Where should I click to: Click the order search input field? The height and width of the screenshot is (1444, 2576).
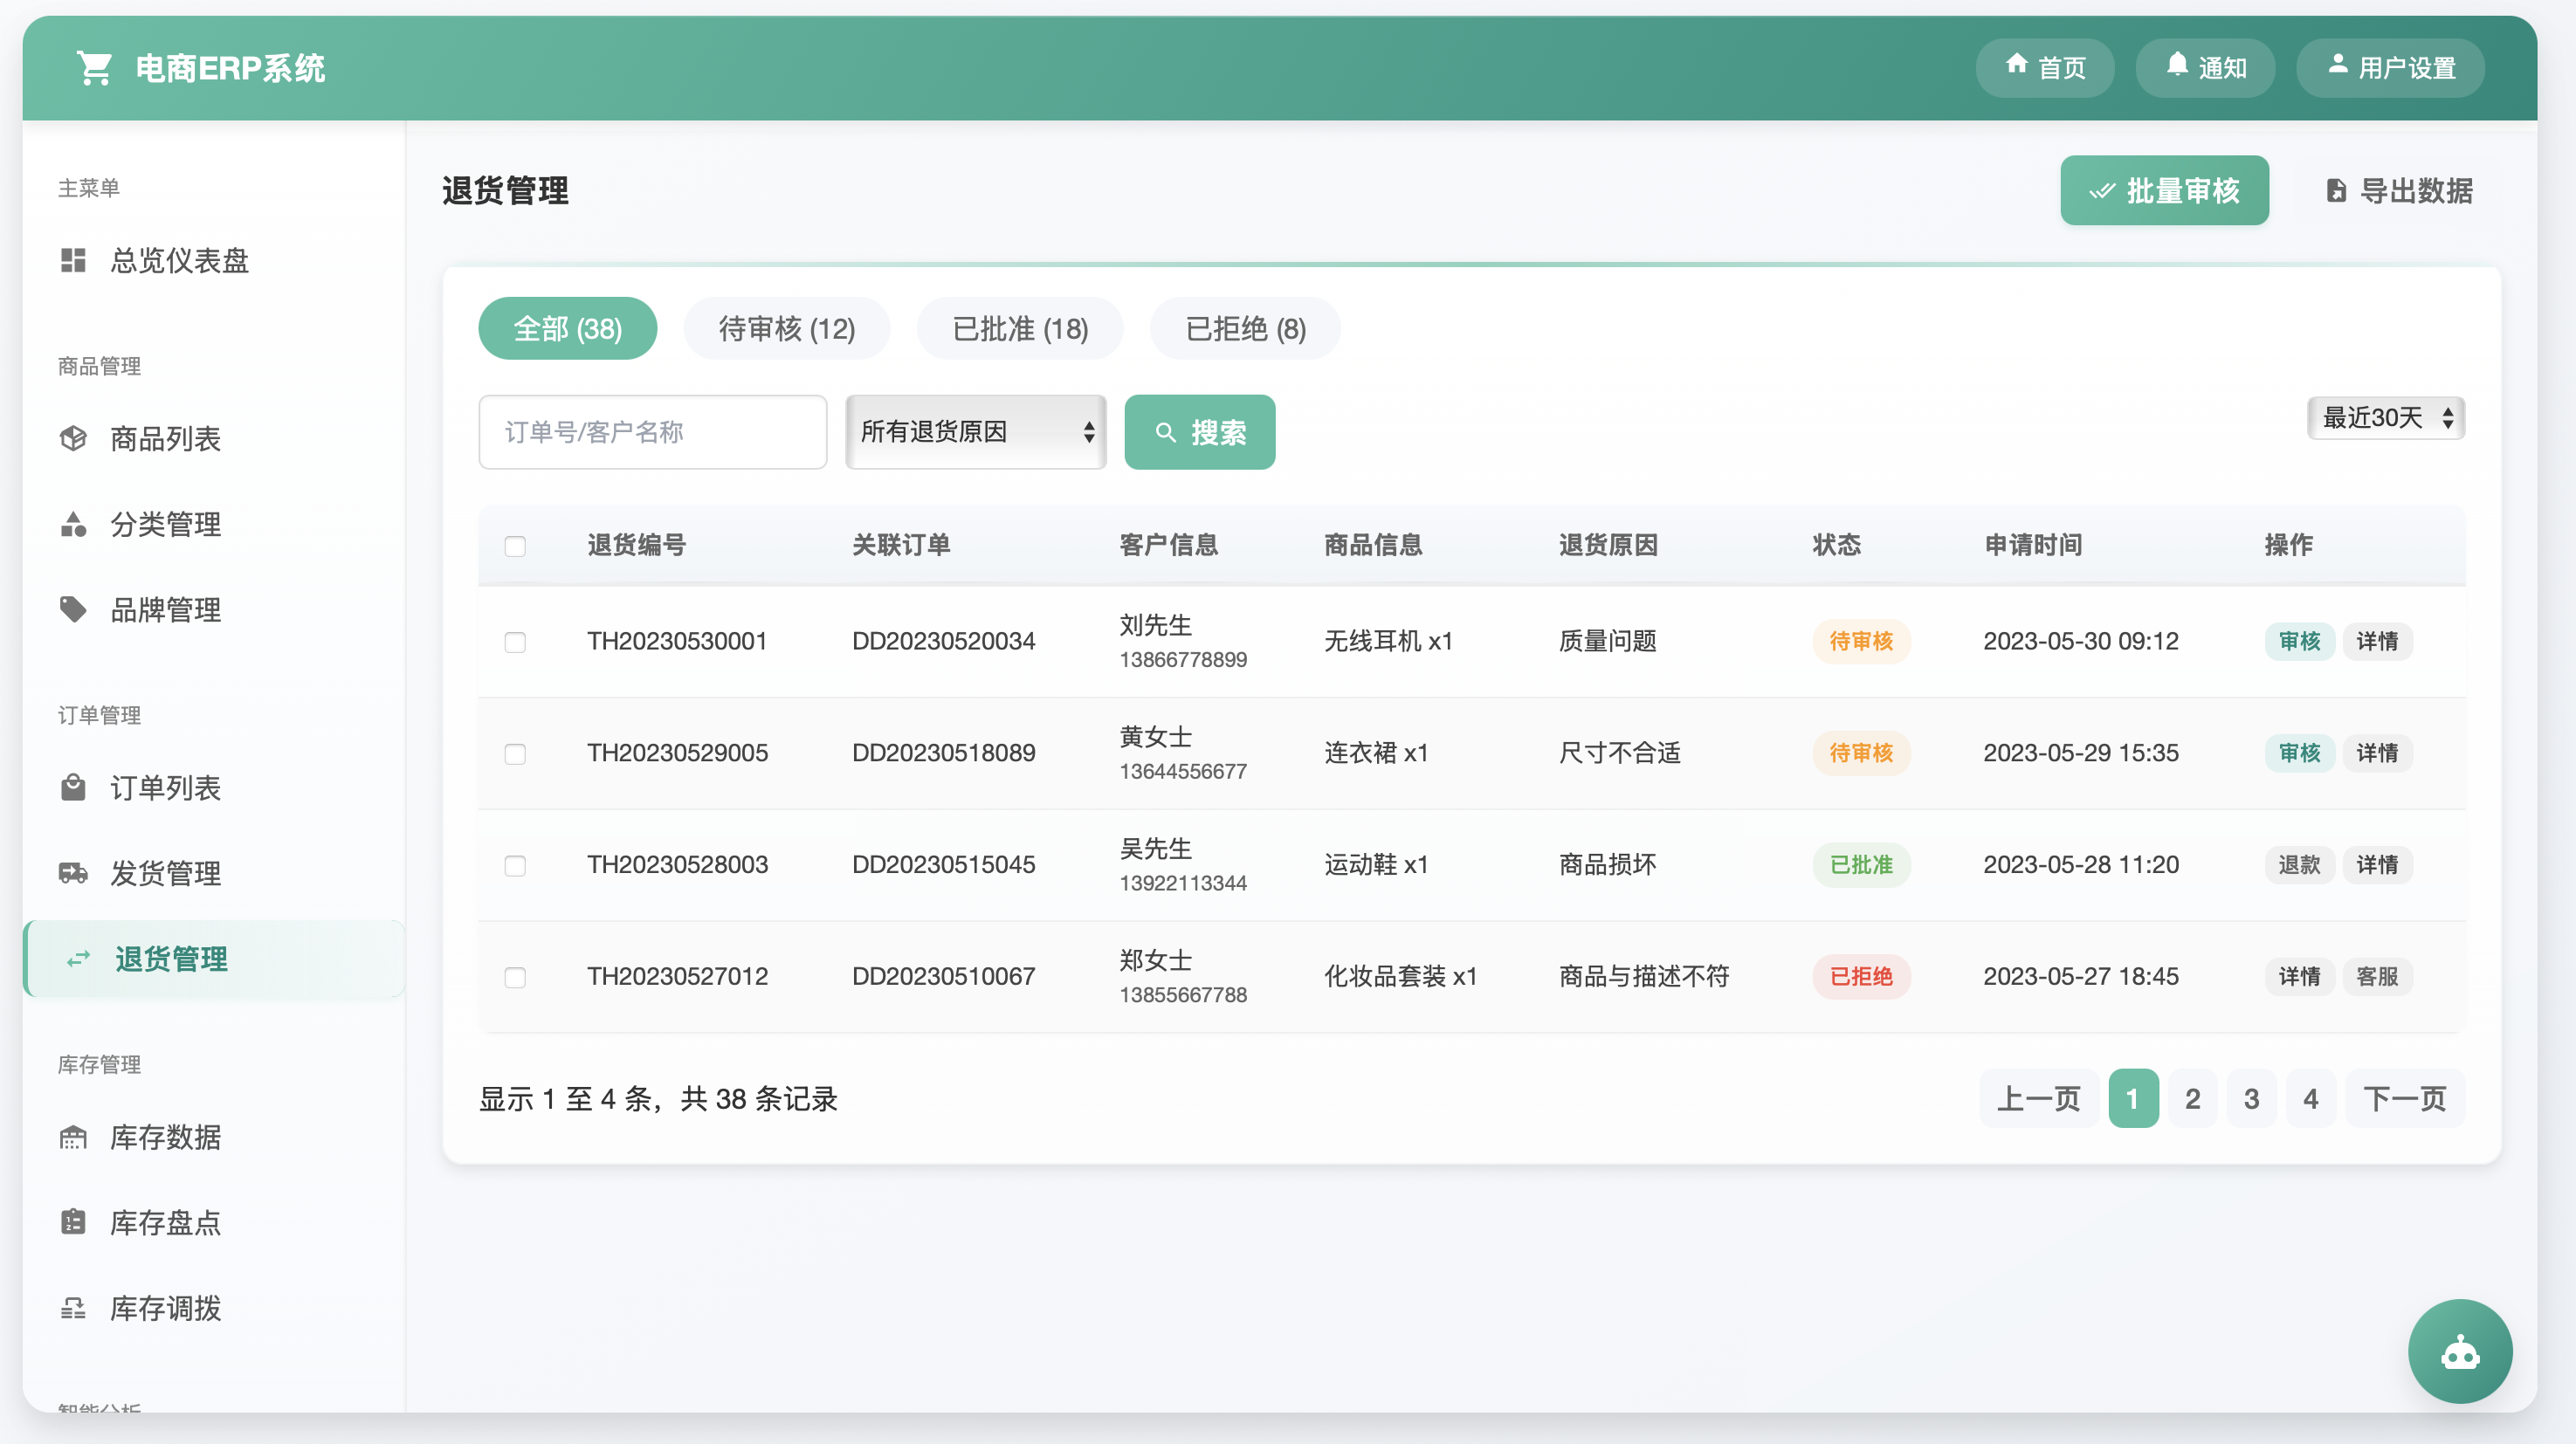click(x=652, y=432)
